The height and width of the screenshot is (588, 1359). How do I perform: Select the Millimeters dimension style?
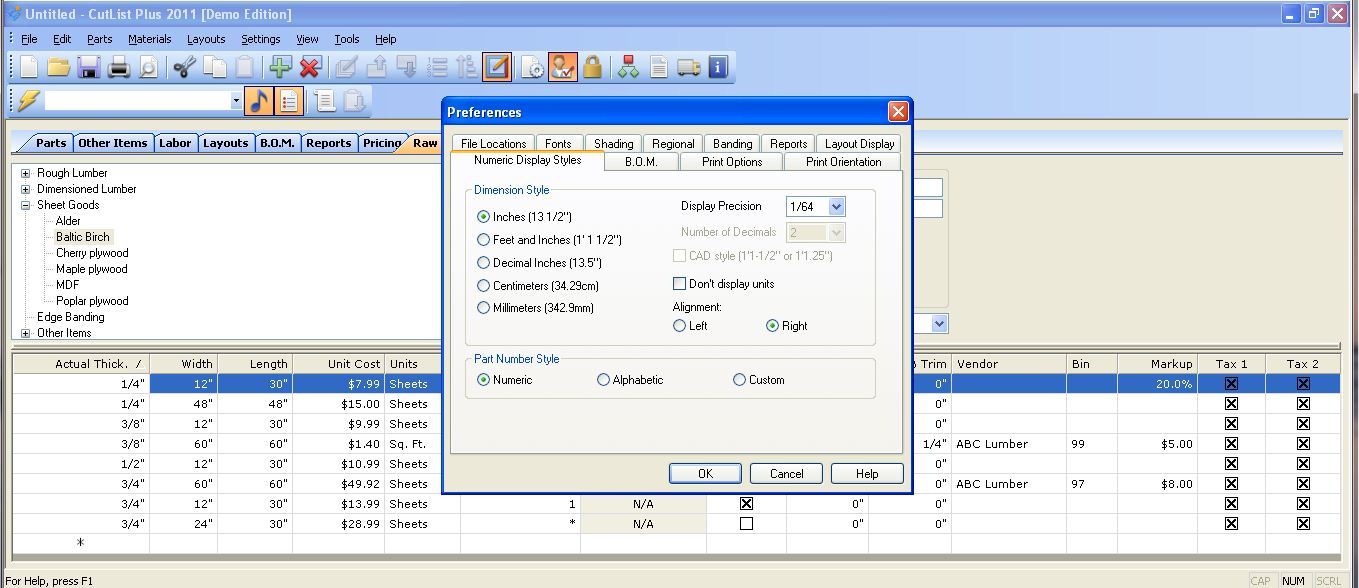click(484, 308)
